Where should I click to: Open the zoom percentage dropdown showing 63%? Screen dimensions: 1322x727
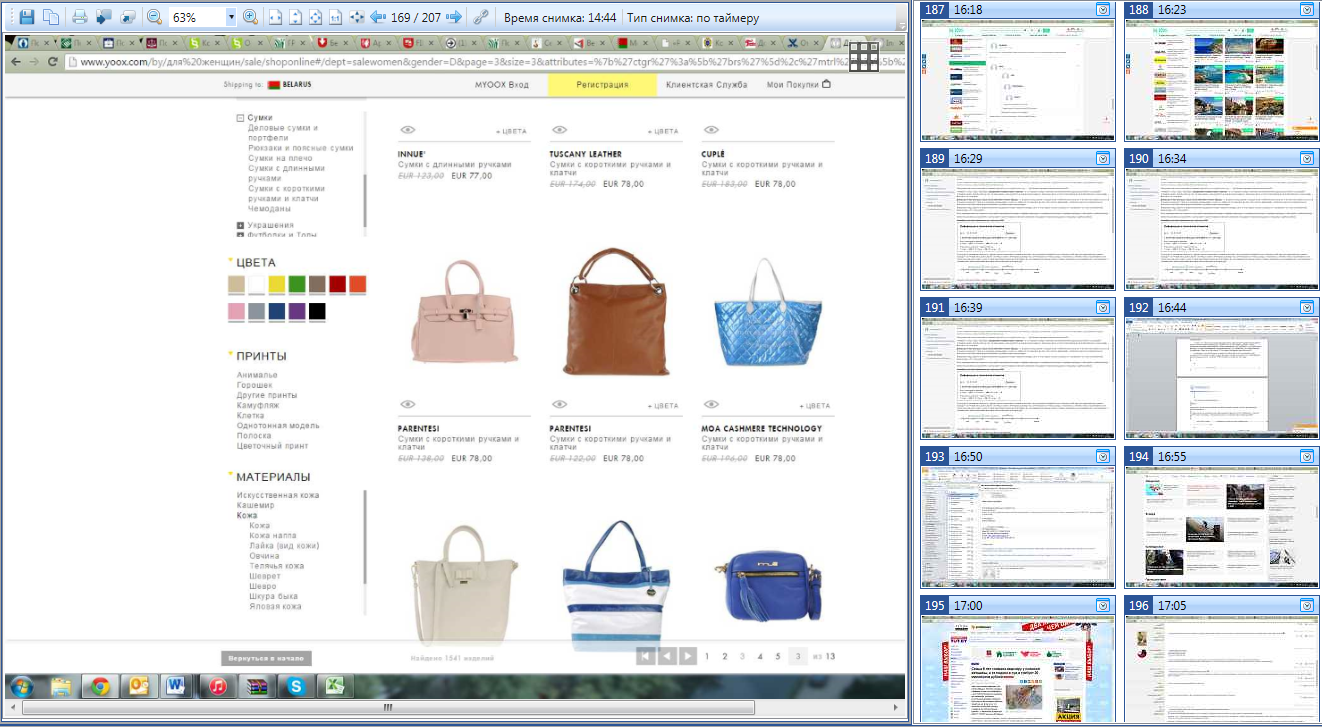click(x=231, y=17)
